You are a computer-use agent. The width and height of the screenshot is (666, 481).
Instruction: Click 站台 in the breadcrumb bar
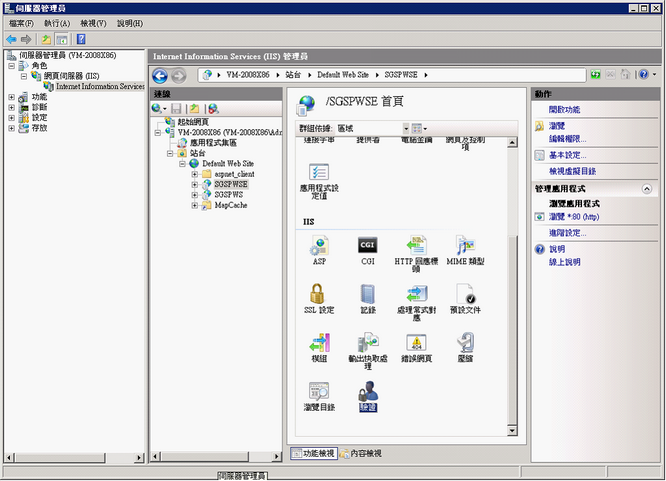[x=293, y=75]
